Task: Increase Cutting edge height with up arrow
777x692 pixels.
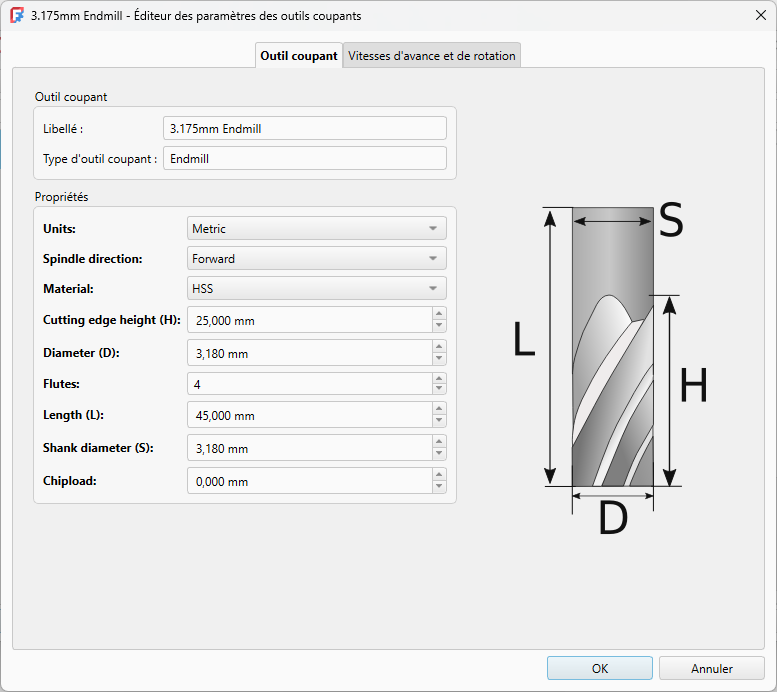Action: [439, 314]
